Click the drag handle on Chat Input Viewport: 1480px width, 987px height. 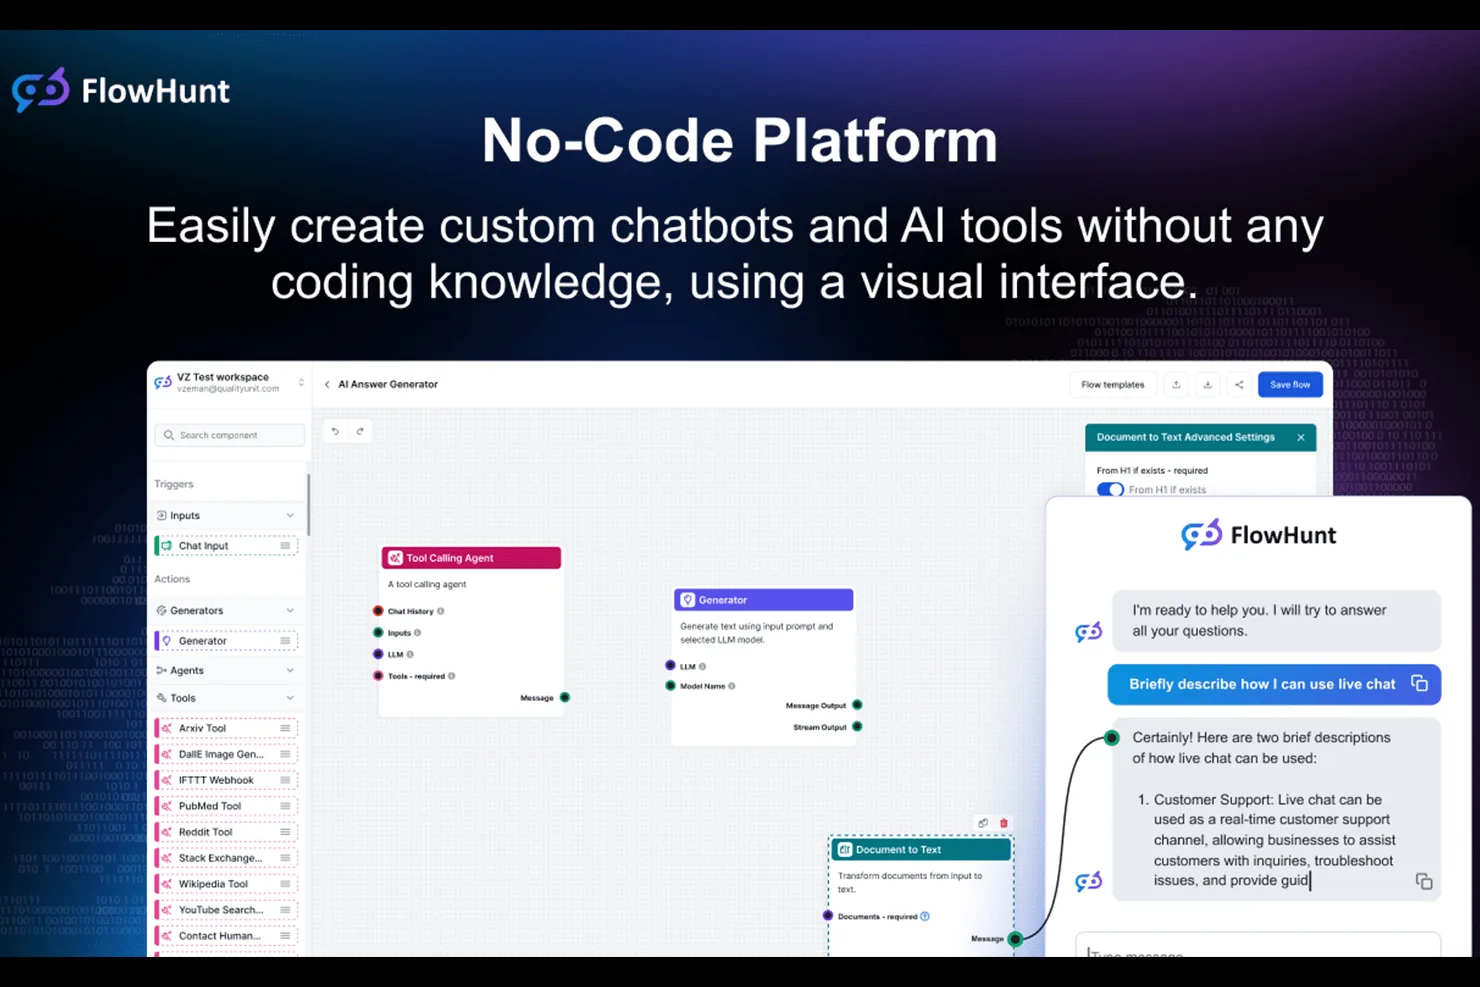(285, 546)
